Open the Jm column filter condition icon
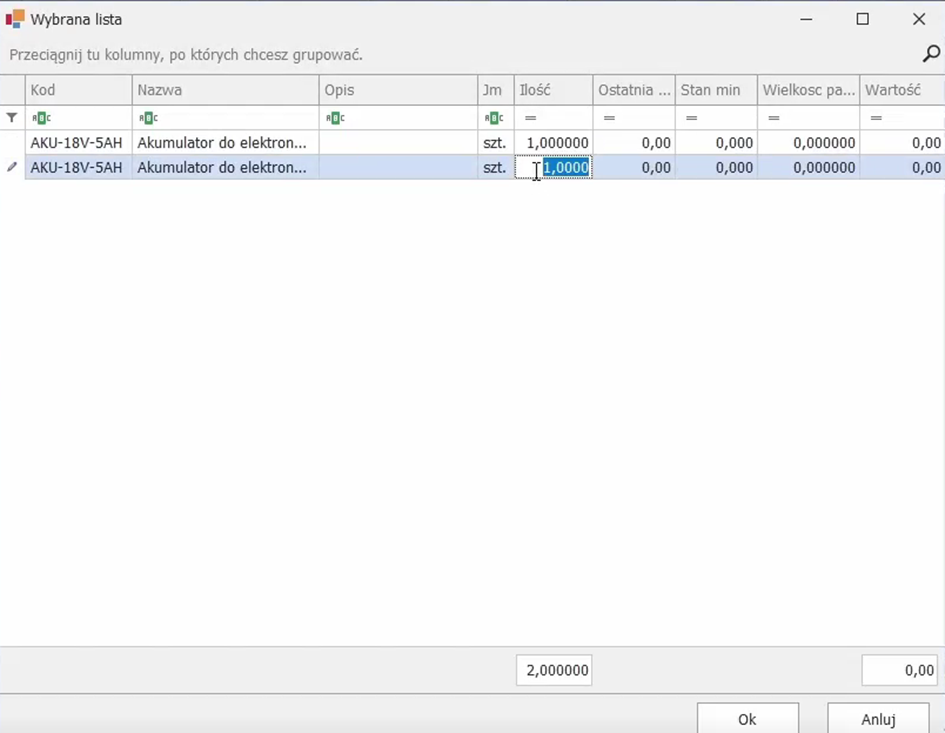 click(x=492, y=118)
